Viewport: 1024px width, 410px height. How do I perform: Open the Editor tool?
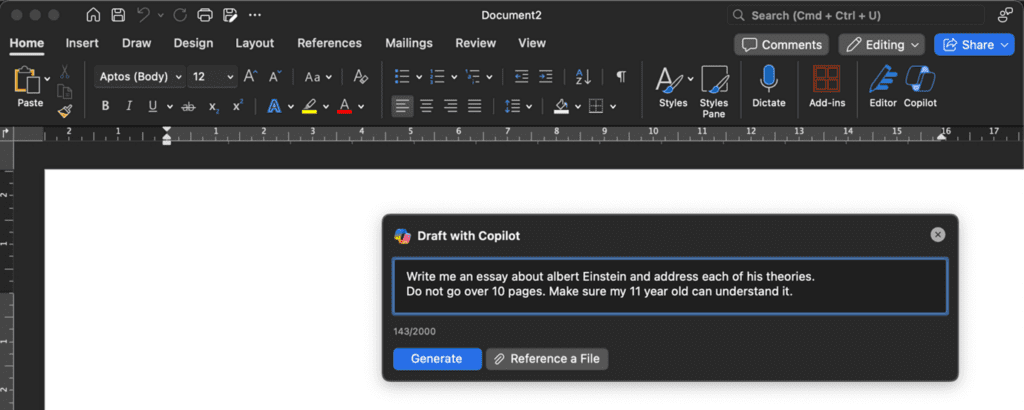(x=883, y=87)
